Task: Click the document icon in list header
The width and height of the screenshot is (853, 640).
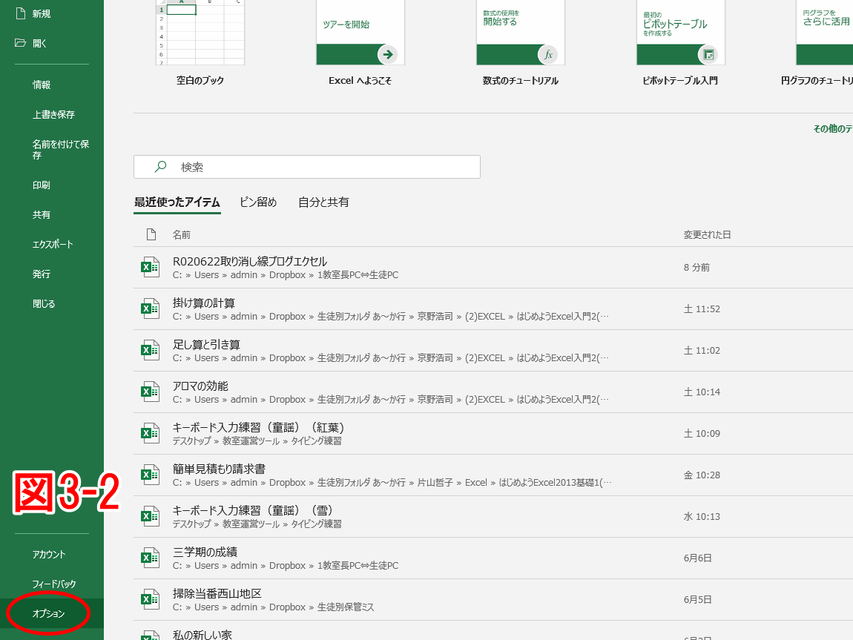Action: [x=151, y=234]
